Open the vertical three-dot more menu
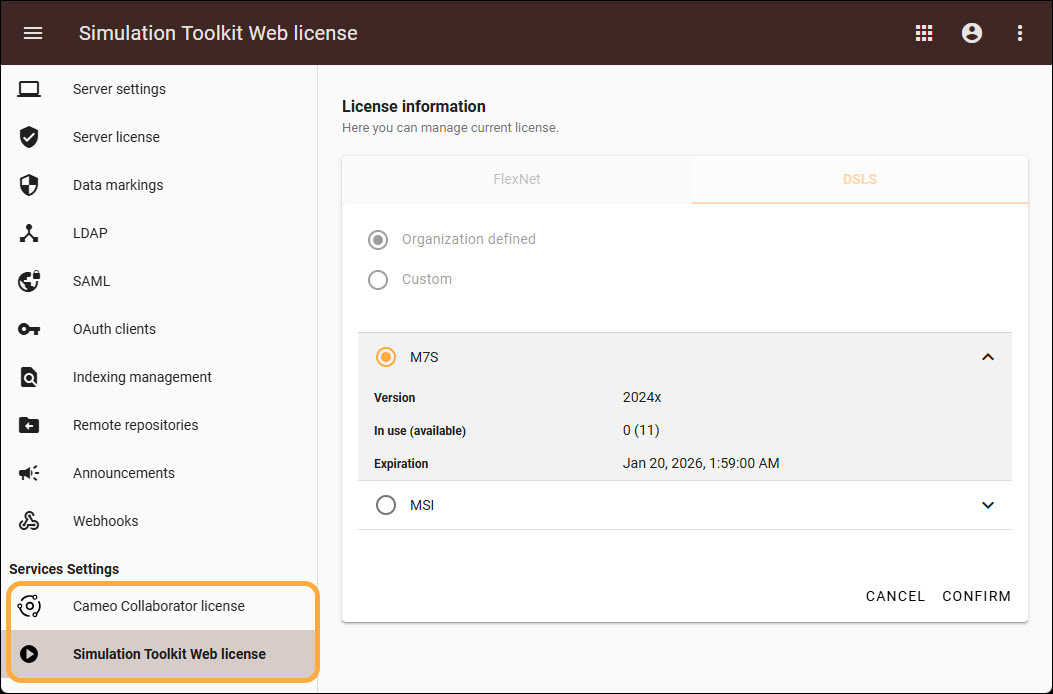This screenshot has width=1053, height=694. [x=1020, y=33]
